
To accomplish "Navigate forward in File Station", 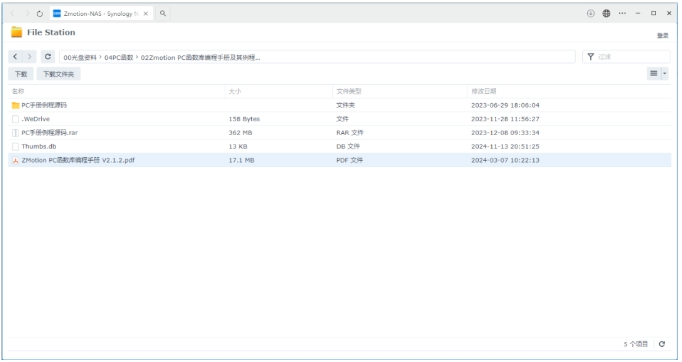I will (29, 57).
